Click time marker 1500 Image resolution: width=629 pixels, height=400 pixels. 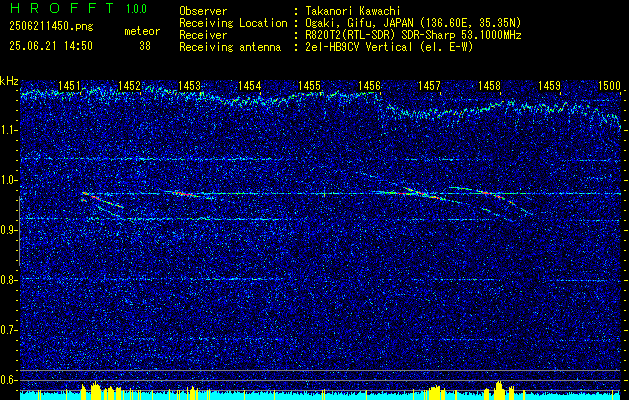(609, 86)
